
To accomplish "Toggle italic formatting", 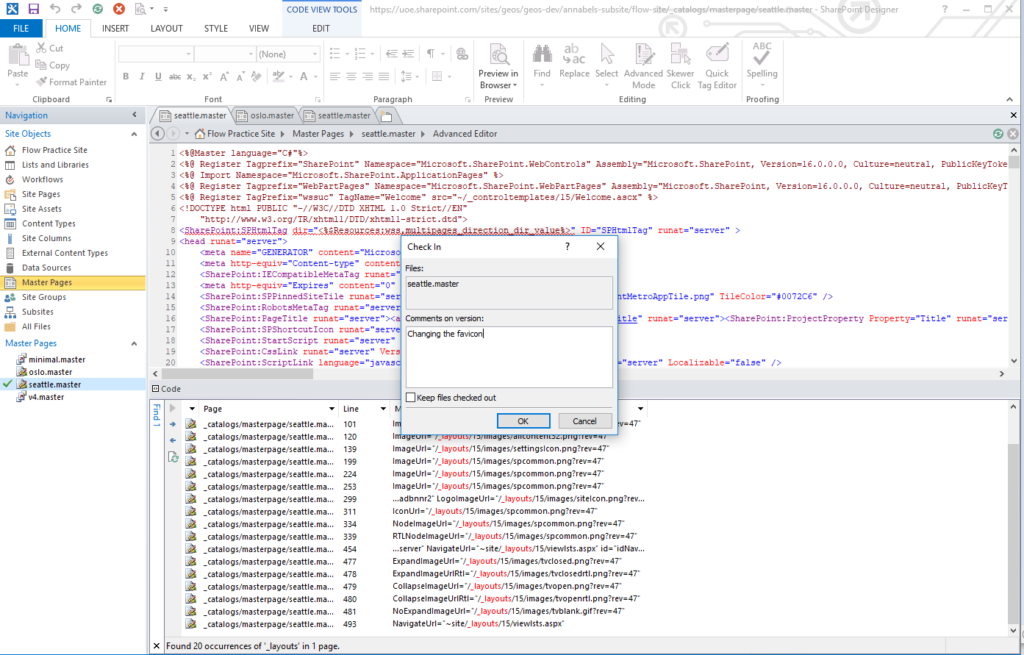I will 141,76.
